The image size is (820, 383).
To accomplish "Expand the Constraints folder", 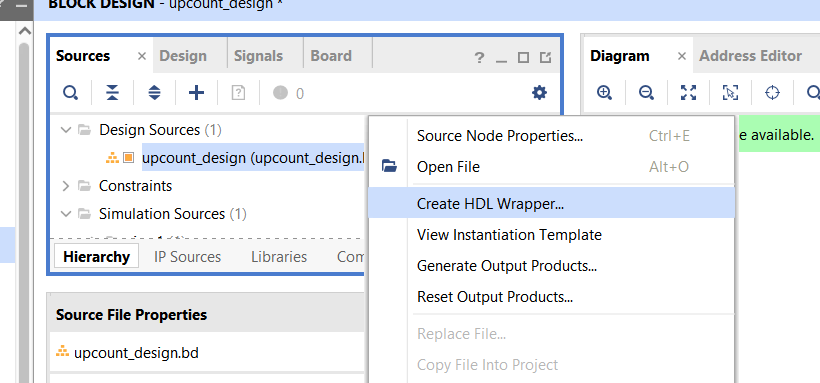I will [66, 186].
